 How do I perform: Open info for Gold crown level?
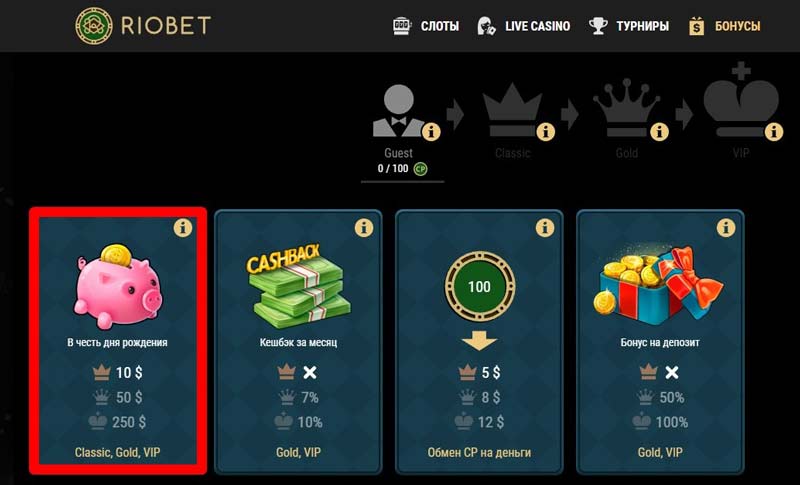[x=659, y=132]
